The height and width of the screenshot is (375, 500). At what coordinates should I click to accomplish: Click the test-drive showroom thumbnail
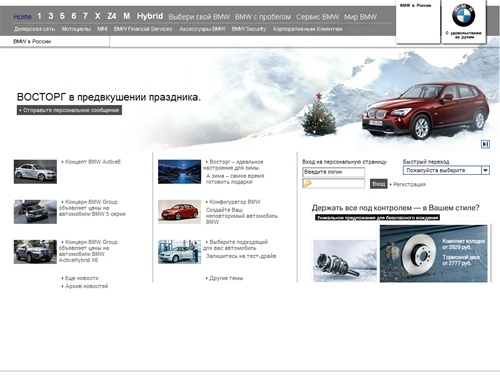tap(179, 252)
